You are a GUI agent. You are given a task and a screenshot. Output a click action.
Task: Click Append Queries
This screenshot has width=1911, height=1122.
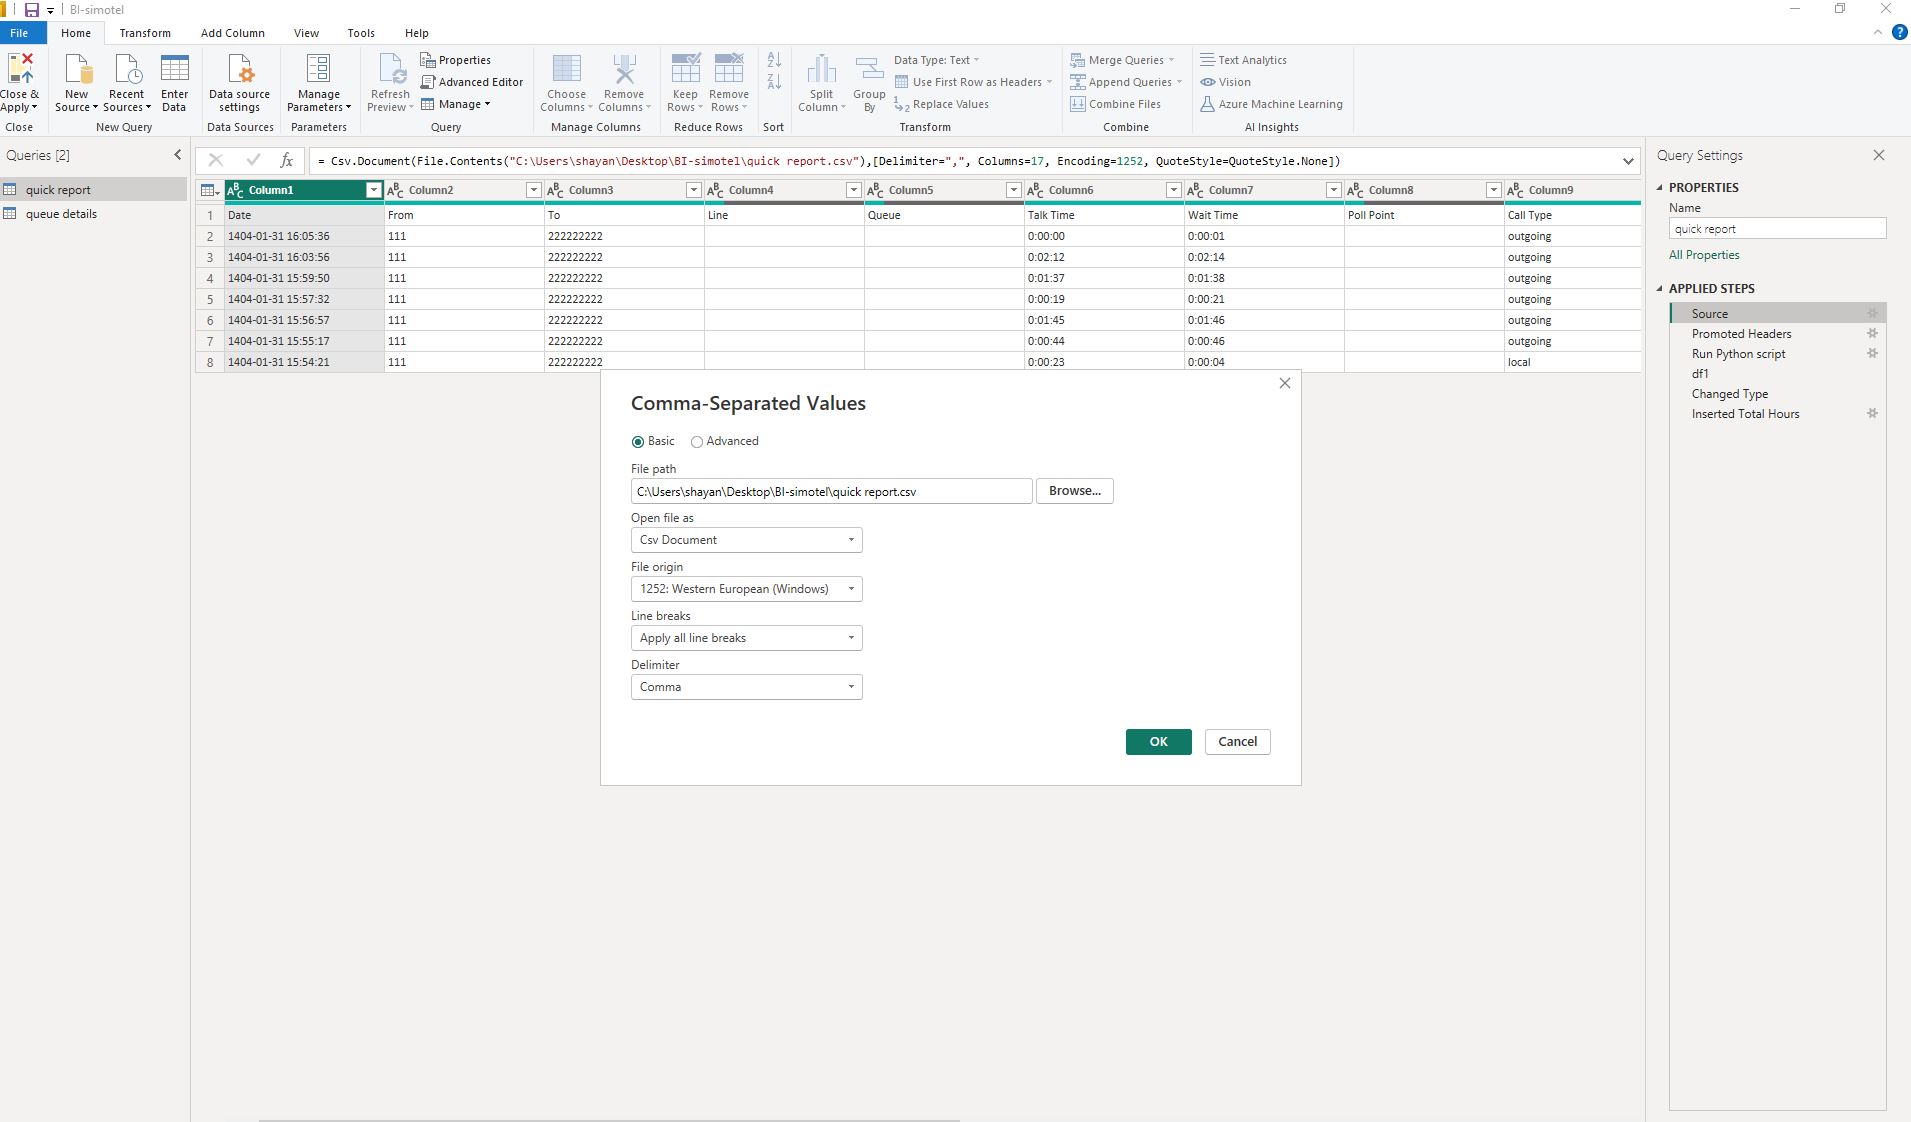(1126, 82)
